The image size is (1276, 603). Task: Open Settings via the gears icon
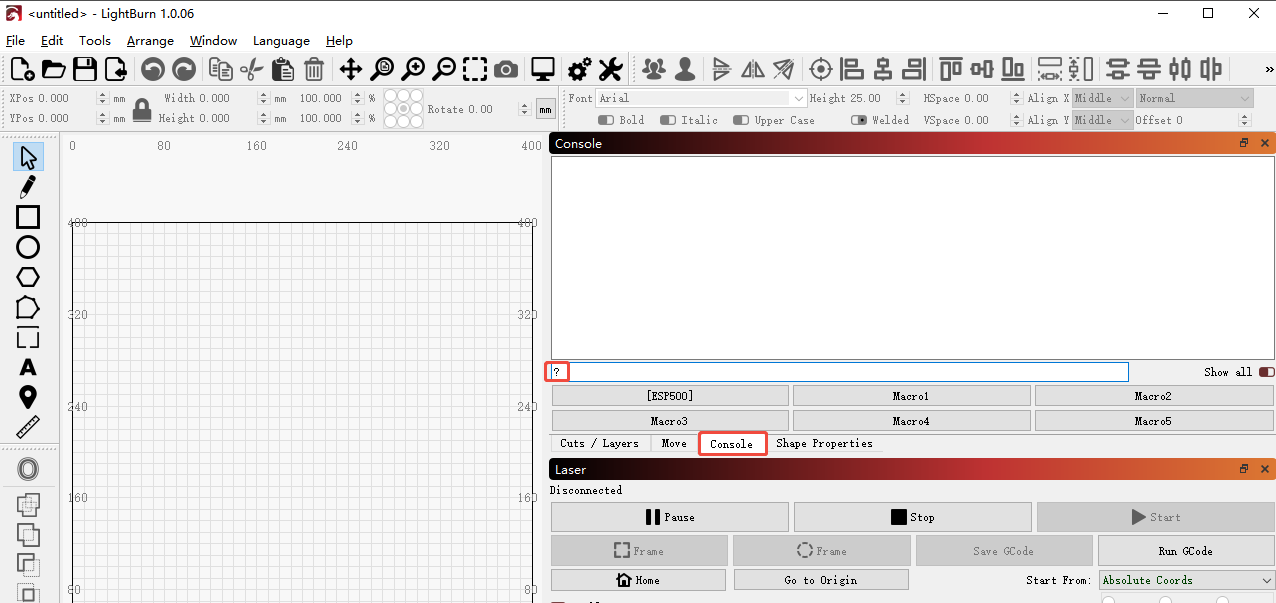(579, 69)
